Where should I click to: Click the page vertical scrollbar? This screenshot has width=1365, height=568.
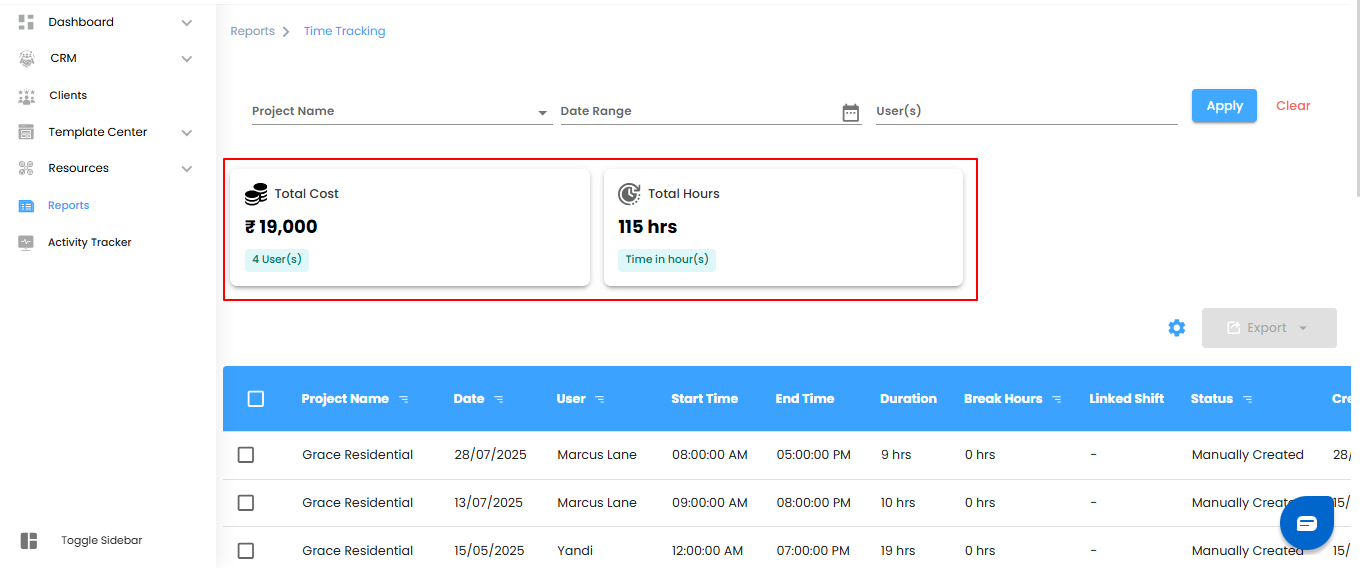point(1357,100)
